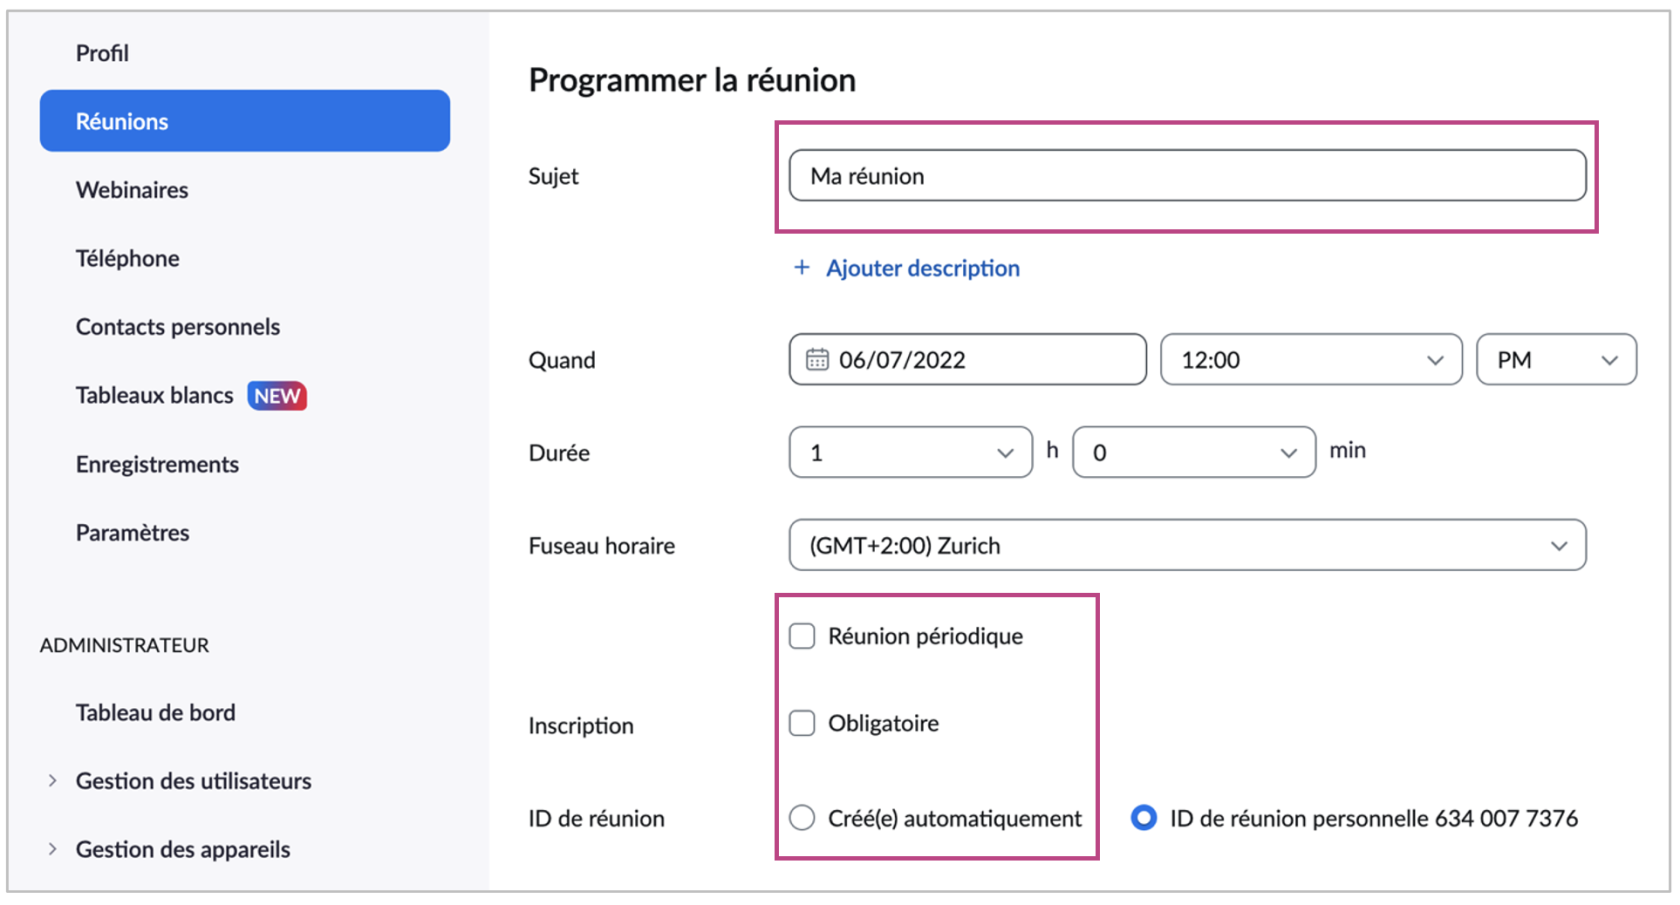Screen dimensions: 1680x905
Task: Click the NEW badge next to Tableaux blancs
Action: [277, 396]
